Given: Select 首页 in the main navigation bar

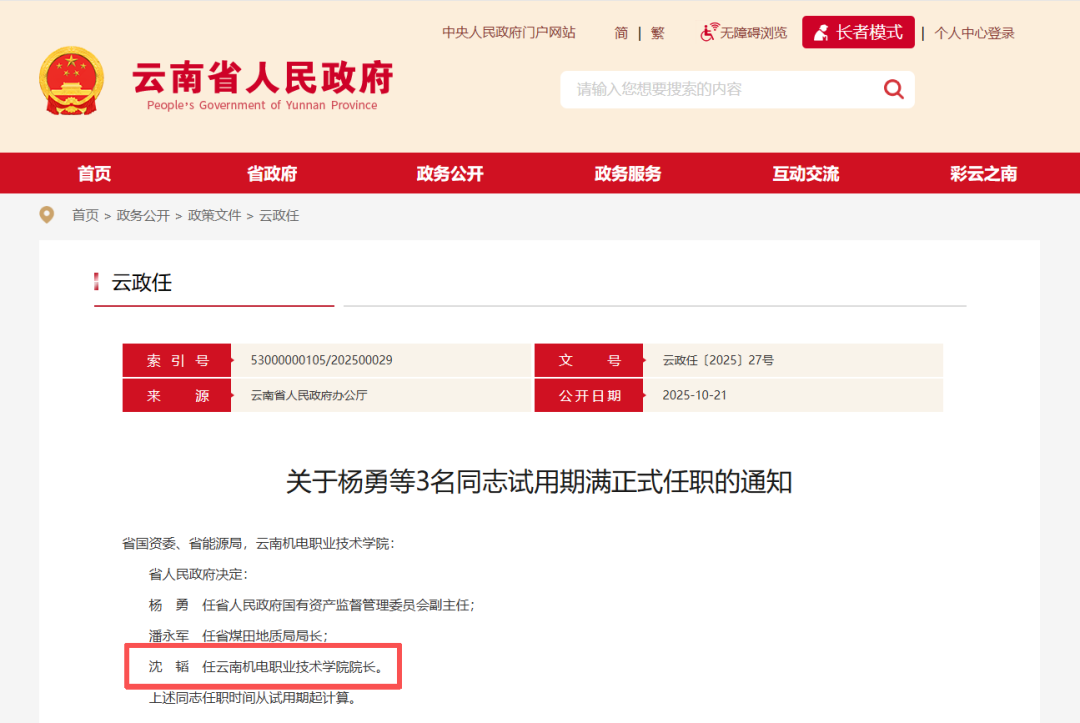Looking at the screenshot, I should [x=93, y=173].
